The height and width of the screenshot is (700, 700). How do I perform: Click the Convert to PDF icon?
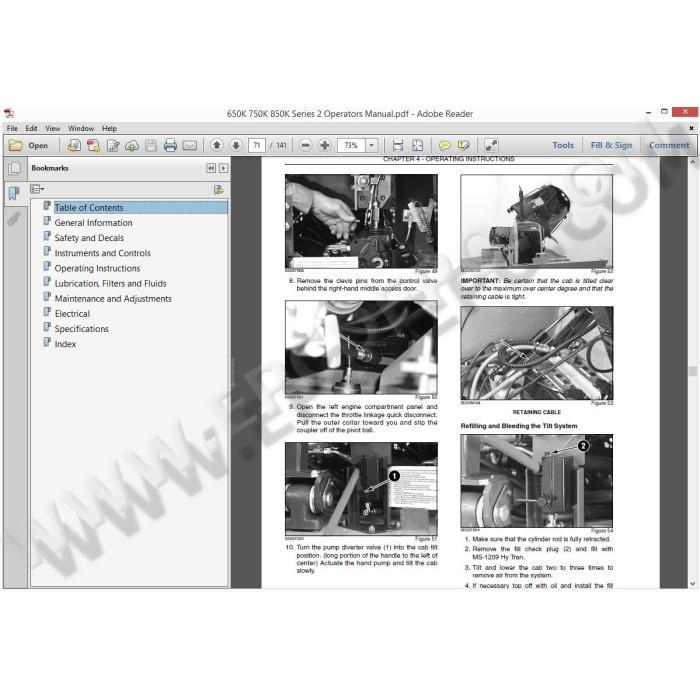(x=93, y=146)
